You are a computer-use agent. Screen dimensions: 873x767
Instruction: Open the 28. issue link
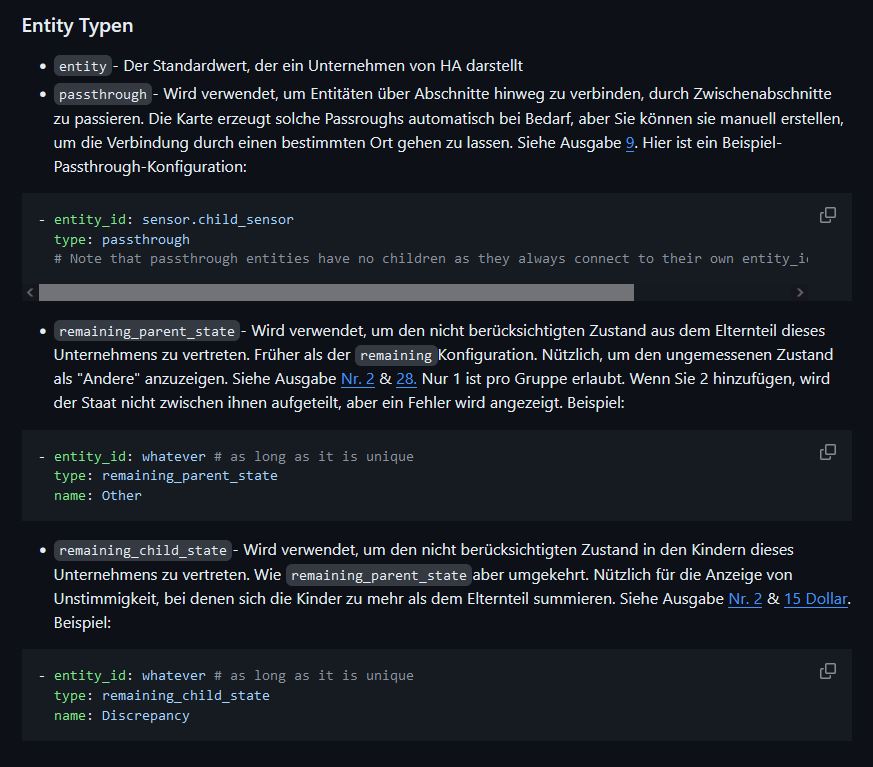406,379
